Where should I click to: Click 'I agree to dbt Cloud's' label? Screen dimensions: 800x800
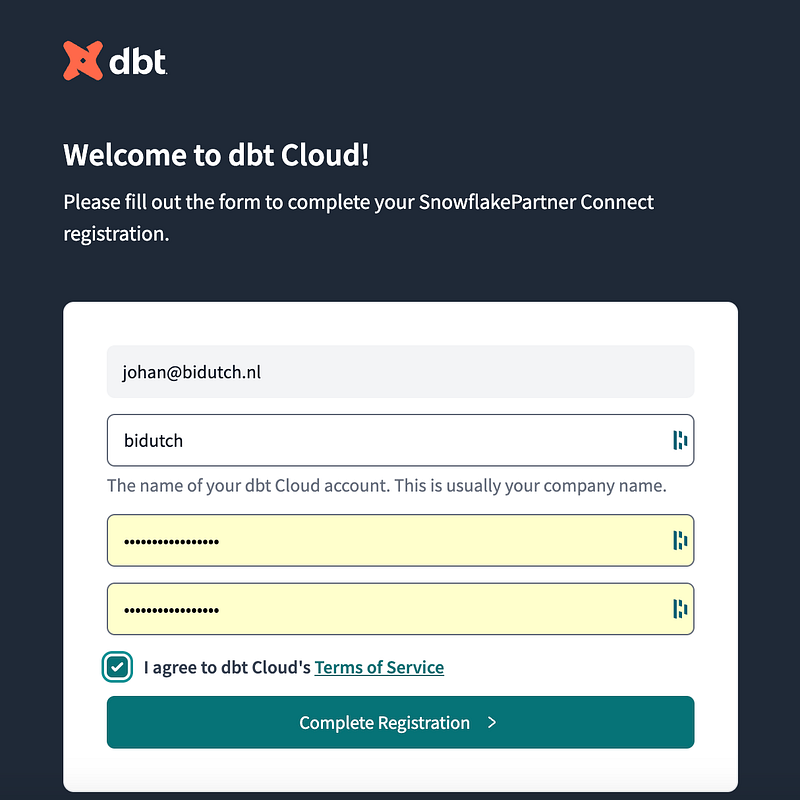click(x=227, y=667)
